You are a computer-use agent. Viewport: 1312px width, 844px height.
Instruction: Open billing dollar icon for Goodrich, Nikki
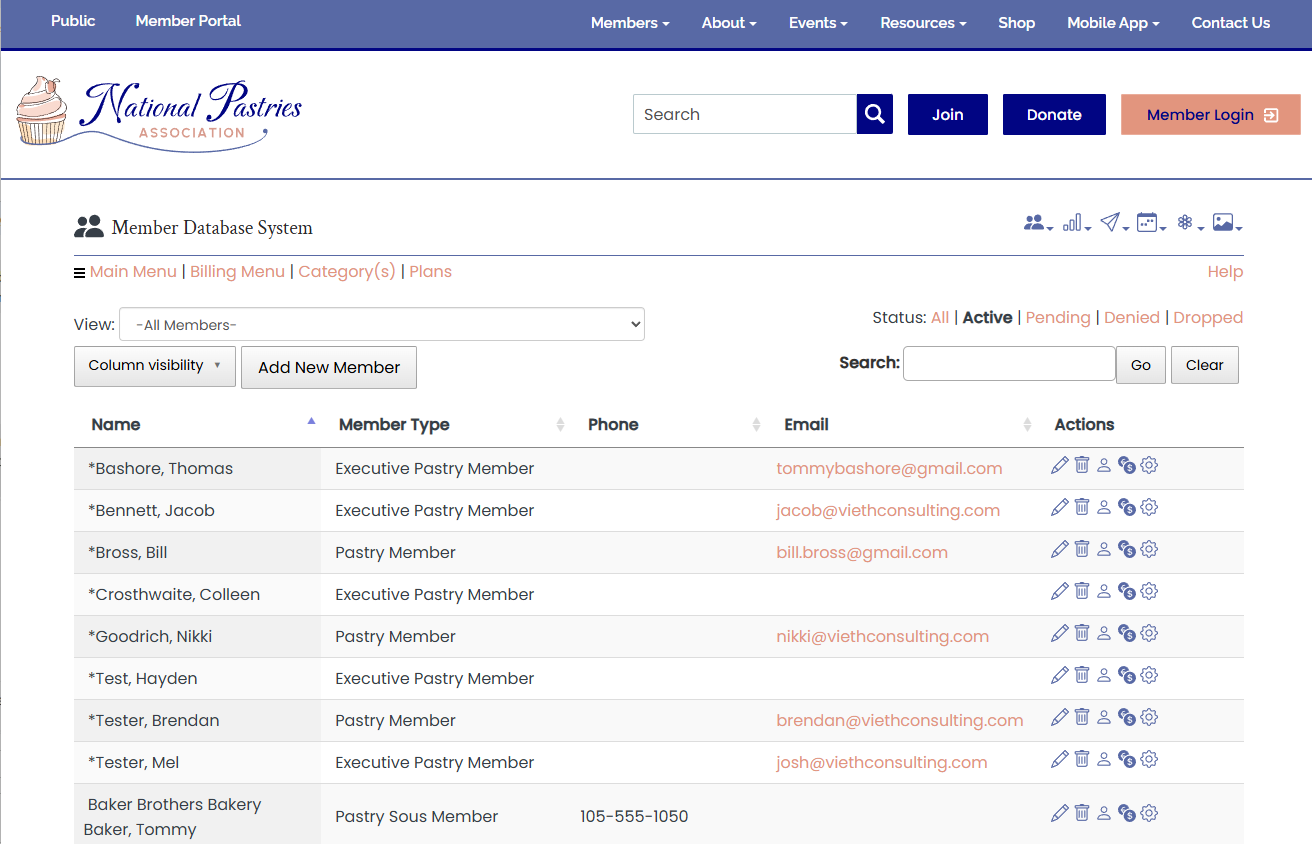[1126, 633]
